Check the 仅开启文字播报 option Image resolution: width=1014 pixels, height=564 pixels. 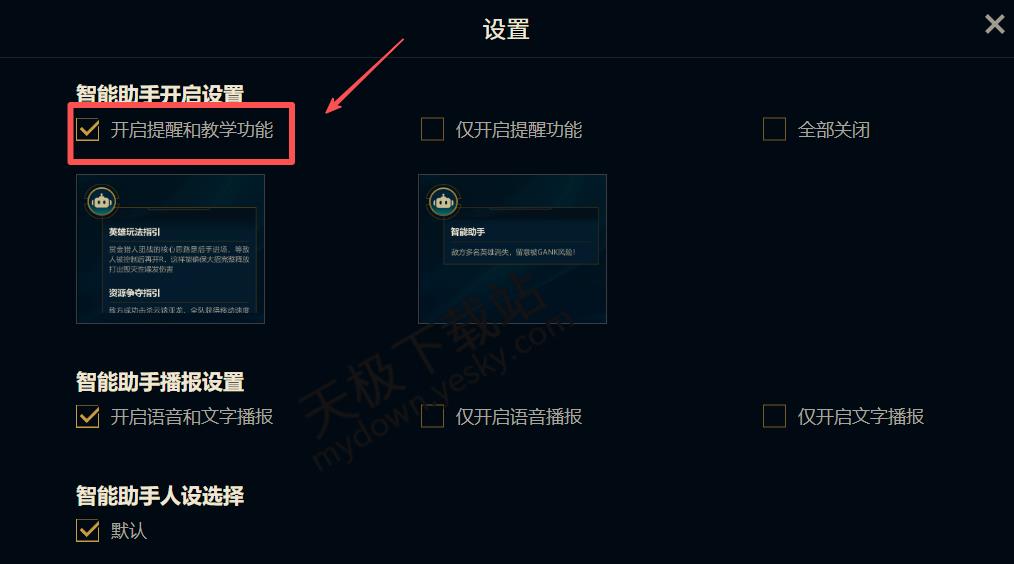coord(774,417)
